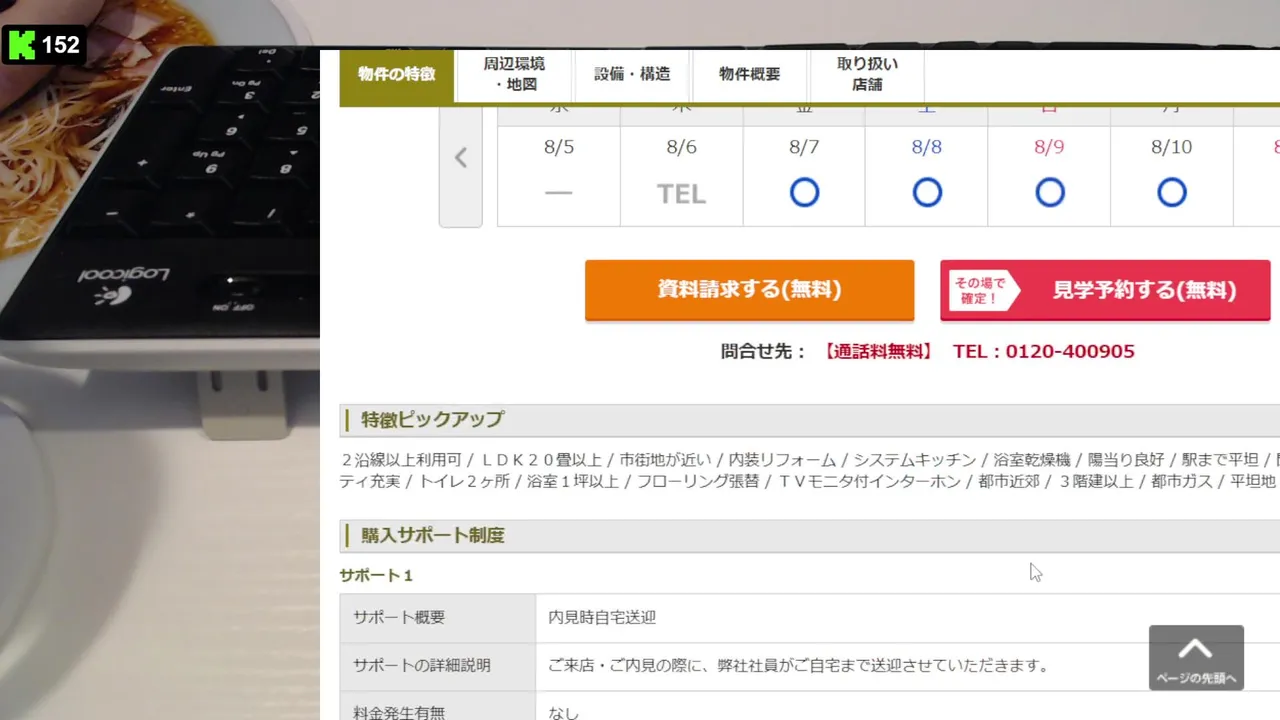Click the サポート概要 table cell
This screenshot has height=720, width=1280.
(438, 618)
